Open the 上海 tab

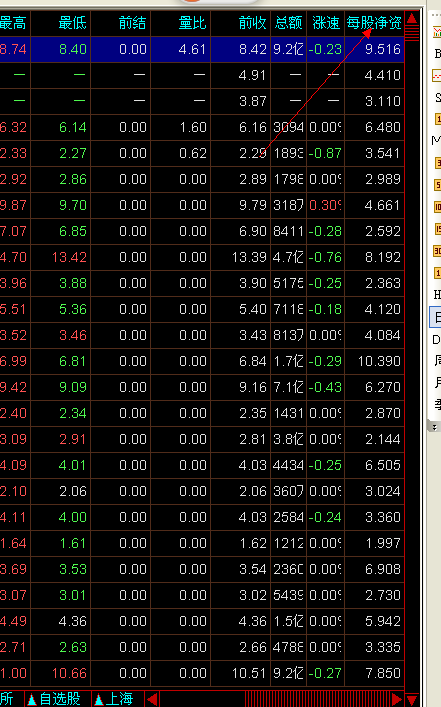(115, 699)
